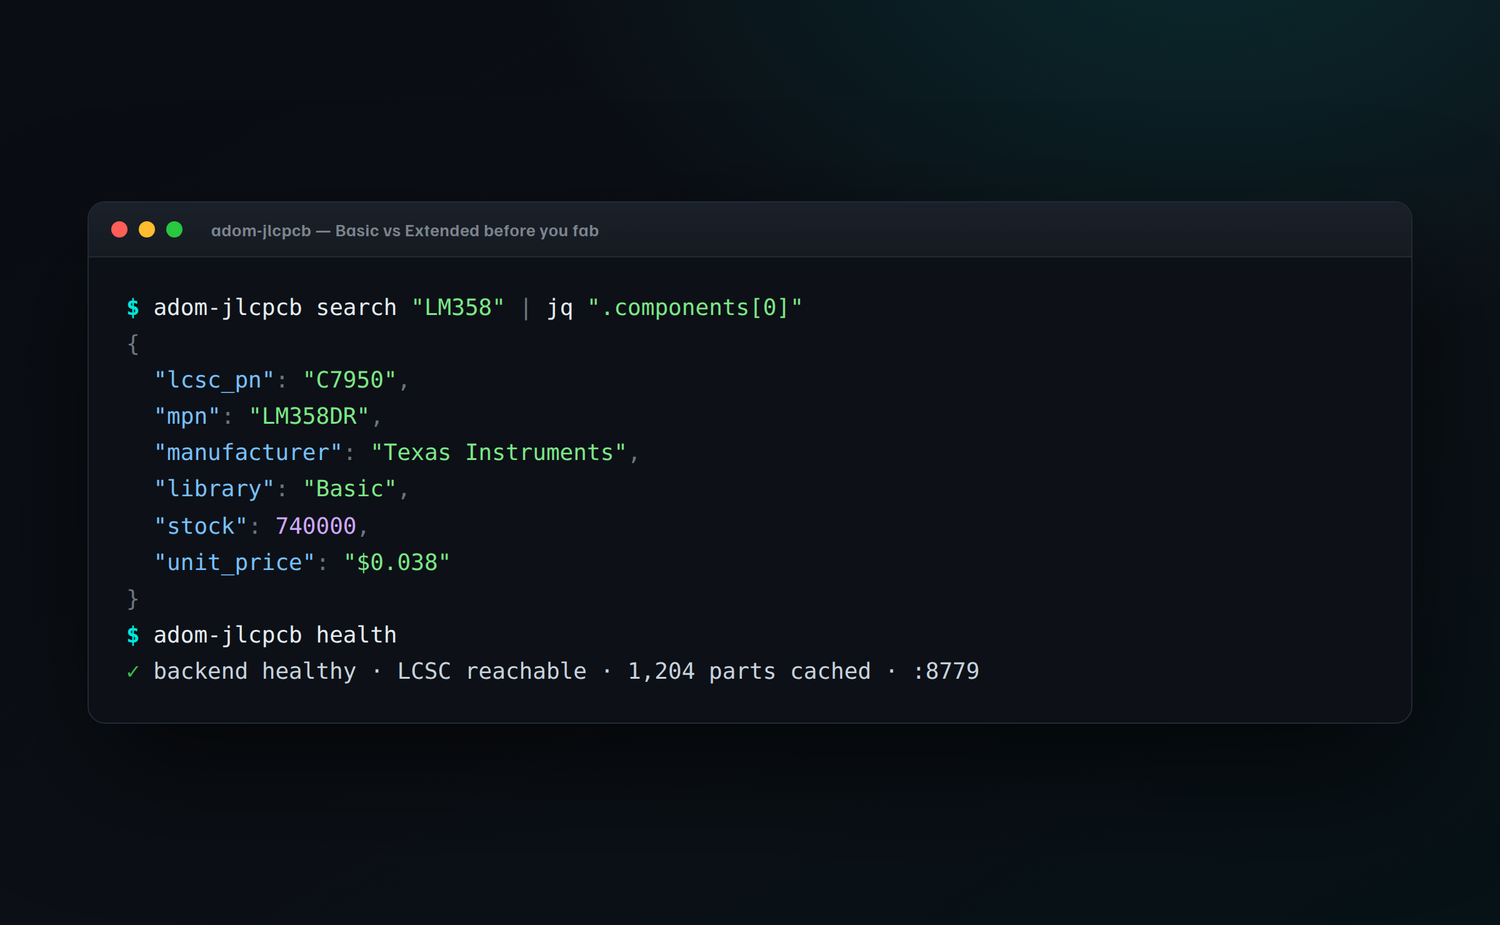Click the jq ".components[0]" filter string
1500x925 pixels.
pyautogui.click(x=695, y=308)
